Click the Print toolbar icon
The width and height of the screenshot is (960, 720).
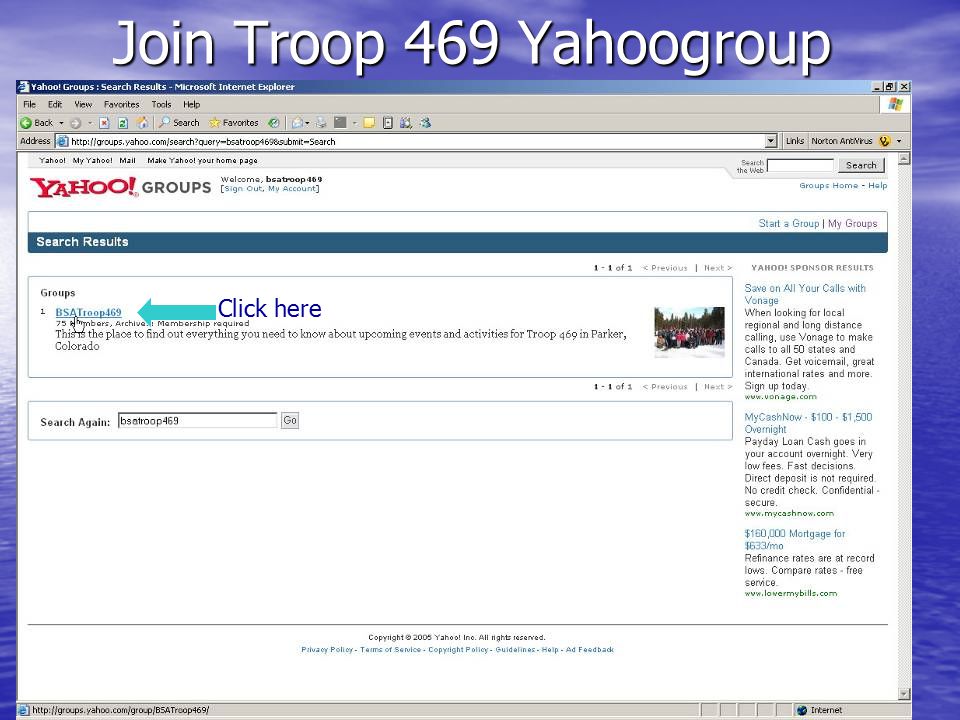(321, 123)
